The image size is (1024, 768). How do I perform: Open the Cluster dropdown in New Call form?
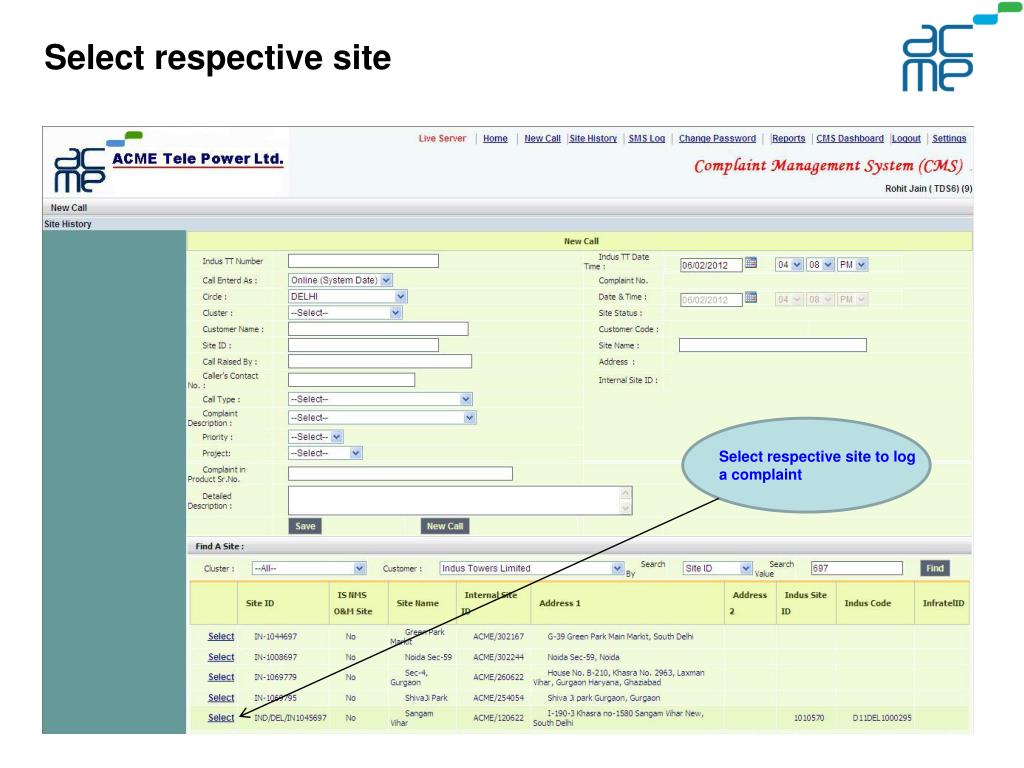[345, 313]
